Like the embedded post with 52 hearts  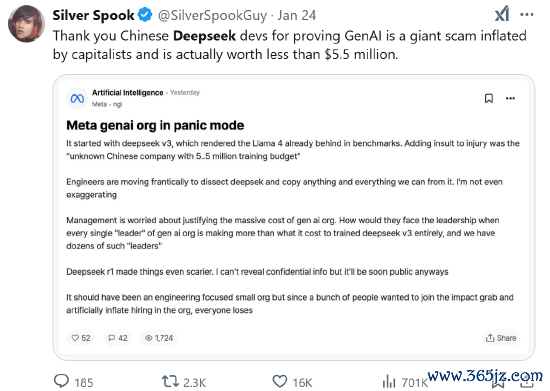point(81,338)
